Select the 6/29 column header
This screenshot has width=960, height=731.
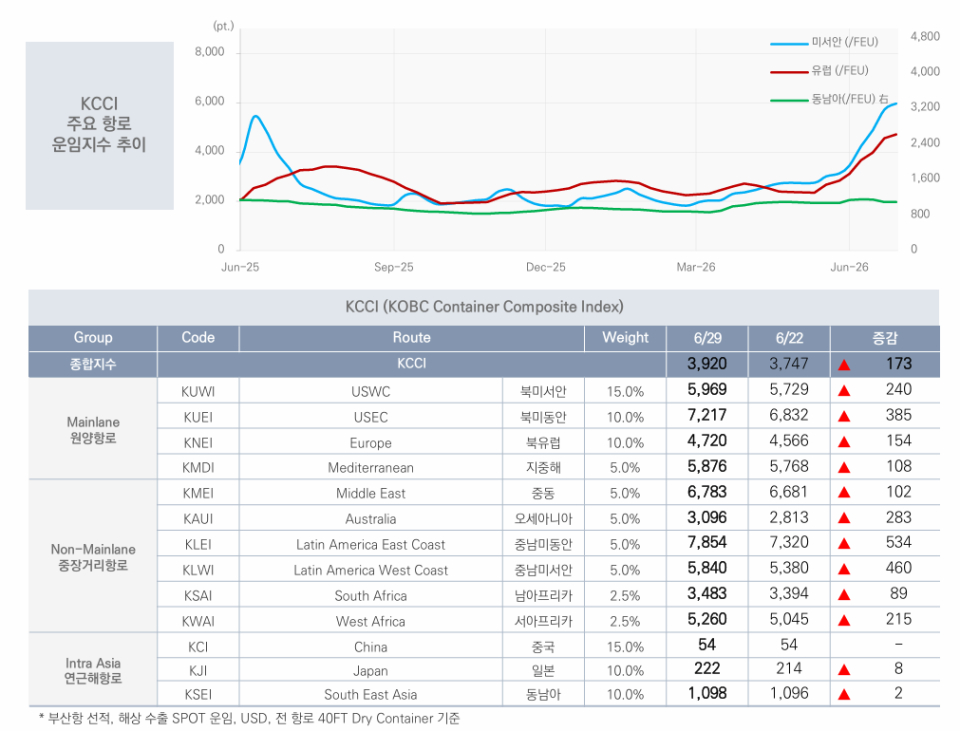coord(707,338)
